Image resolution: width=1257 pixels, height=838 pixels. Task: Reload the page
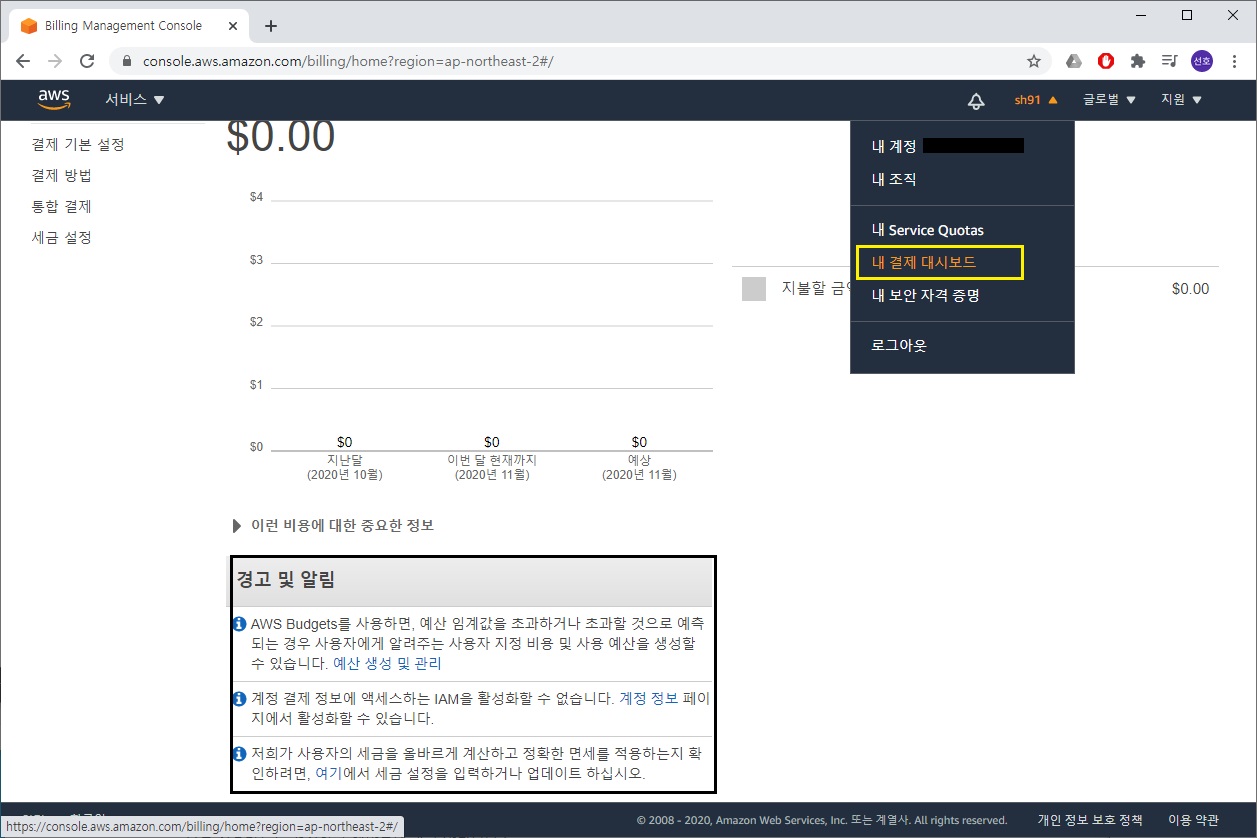pos(87,61)
